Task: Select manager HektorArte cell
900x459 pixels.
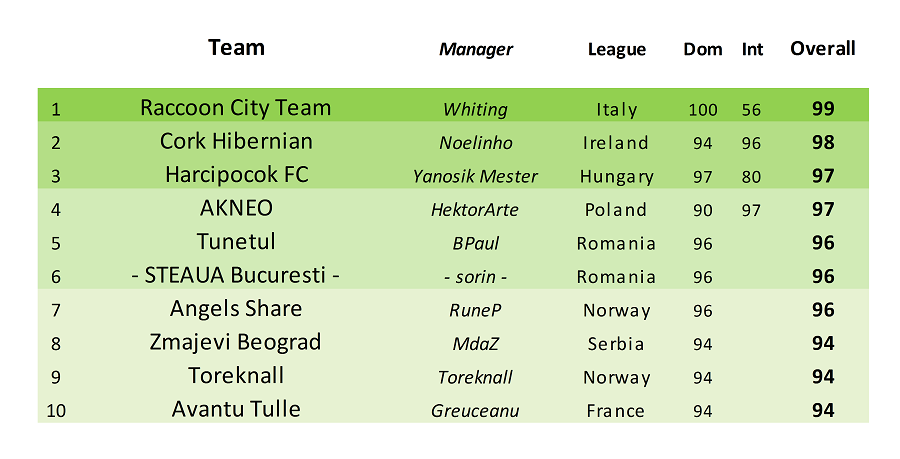Action: point(475,209)
